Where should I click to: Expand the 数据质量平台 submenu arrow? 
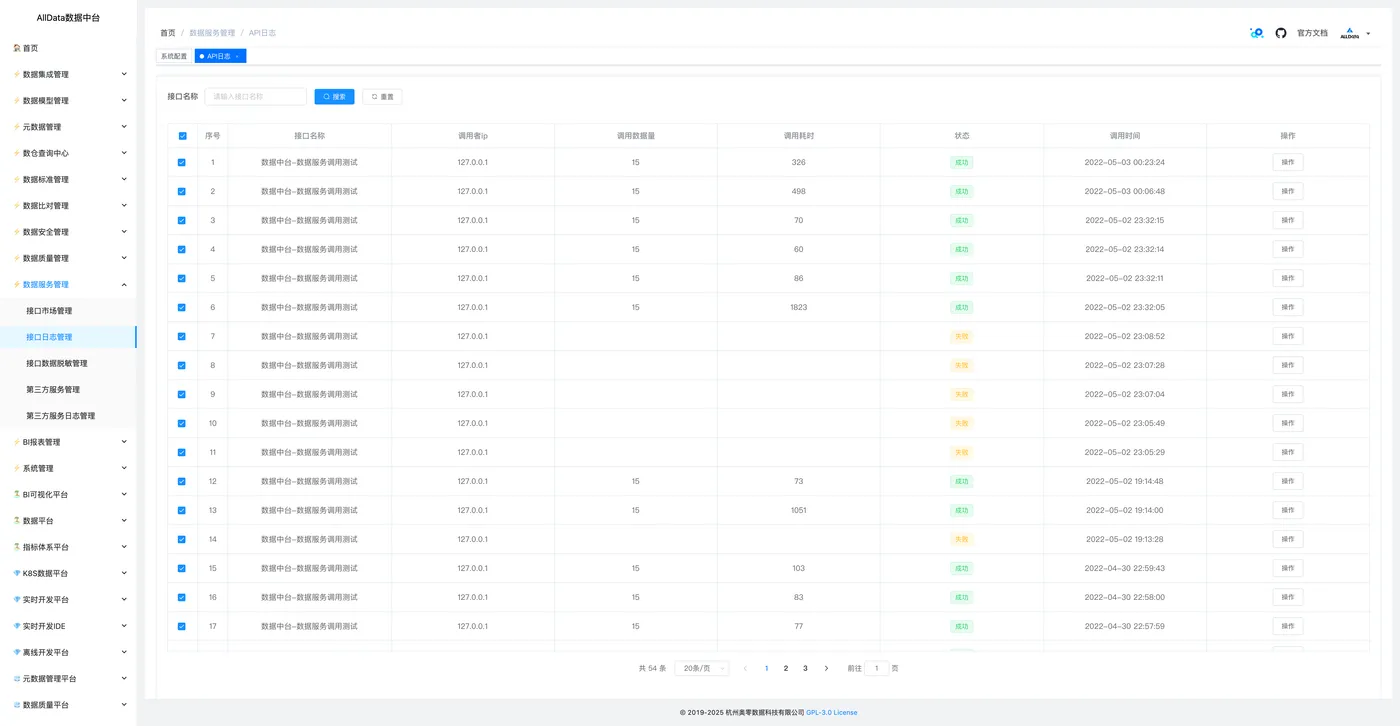coord(124,705)
